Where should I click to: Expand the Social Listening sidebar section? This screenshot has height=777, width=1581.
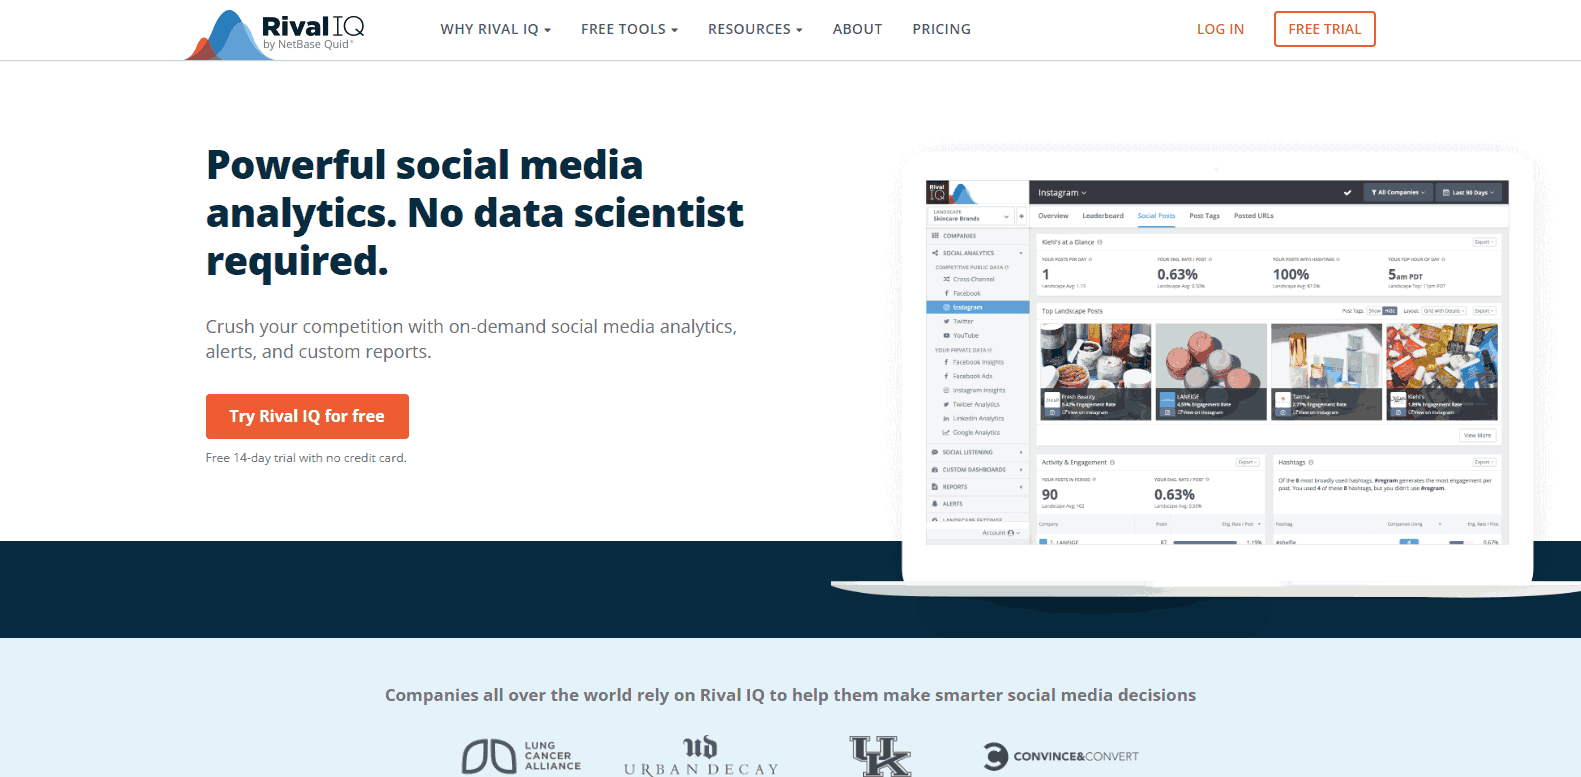tap(977, 452)
